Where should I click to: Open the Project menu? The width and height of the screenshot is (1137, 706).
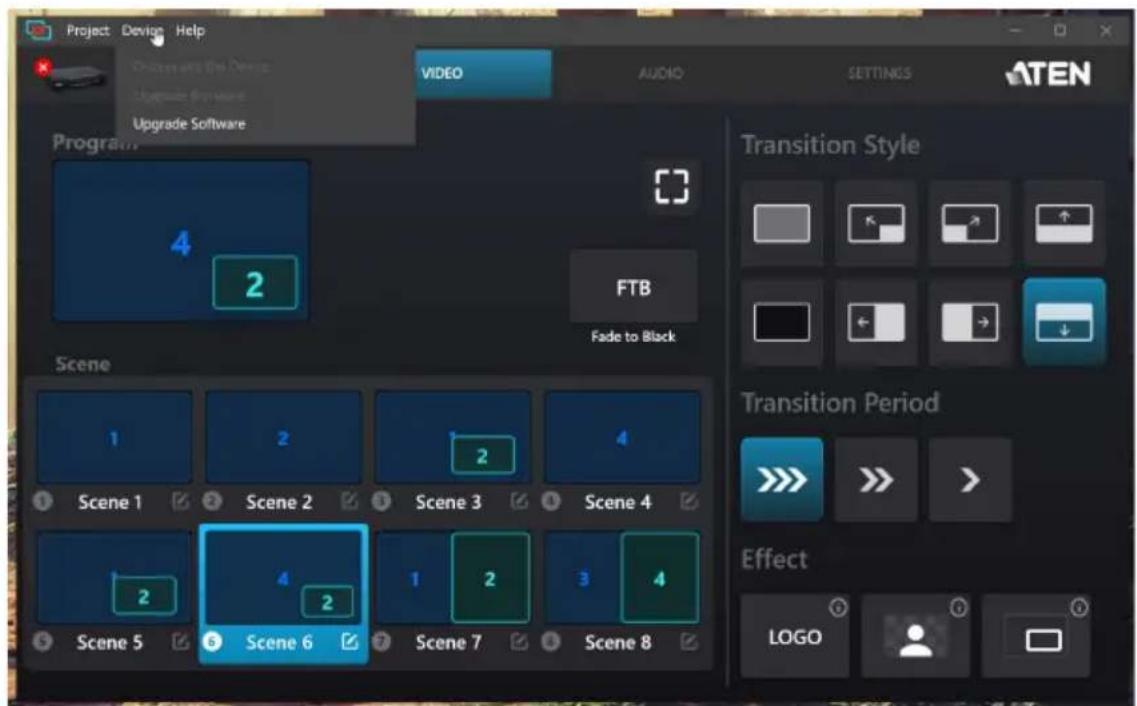pyautogui.click(x=88, y=30)
